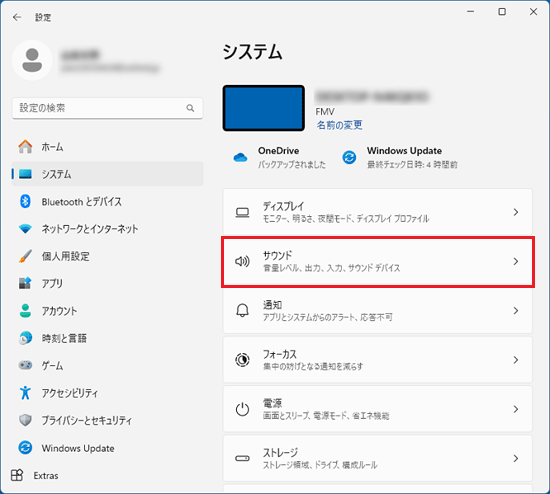Open the Windows Update status label in header
Viewport: 550px width, 494px height.
coord(404,151)
